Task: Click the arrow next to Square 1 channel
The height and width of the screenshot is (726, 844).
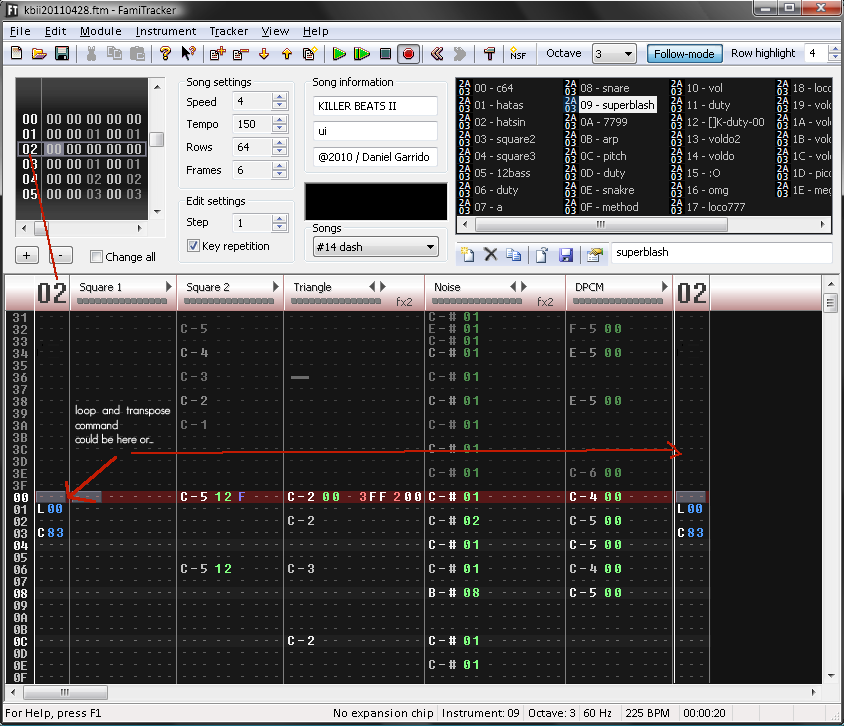Action: pyautogui.click(x=168, y=288)
